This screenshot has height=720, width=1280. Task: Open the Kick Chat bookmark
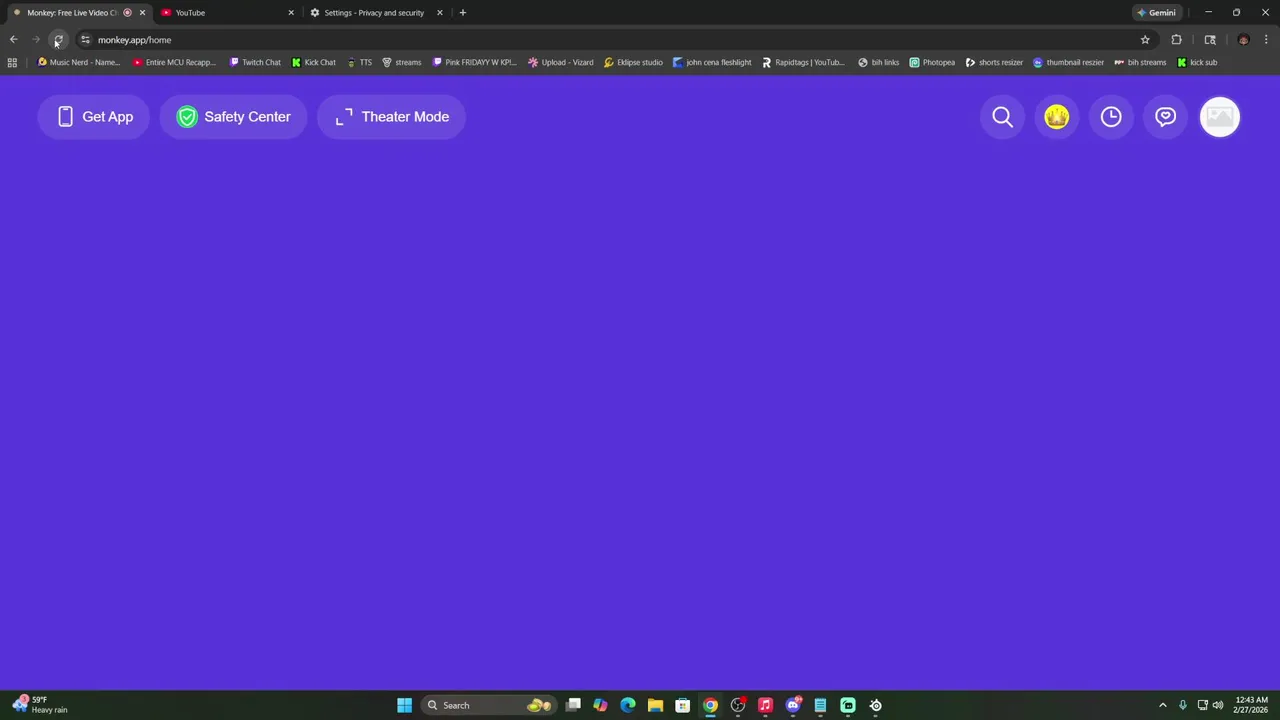pyautogui.click(x=314, y=63)
